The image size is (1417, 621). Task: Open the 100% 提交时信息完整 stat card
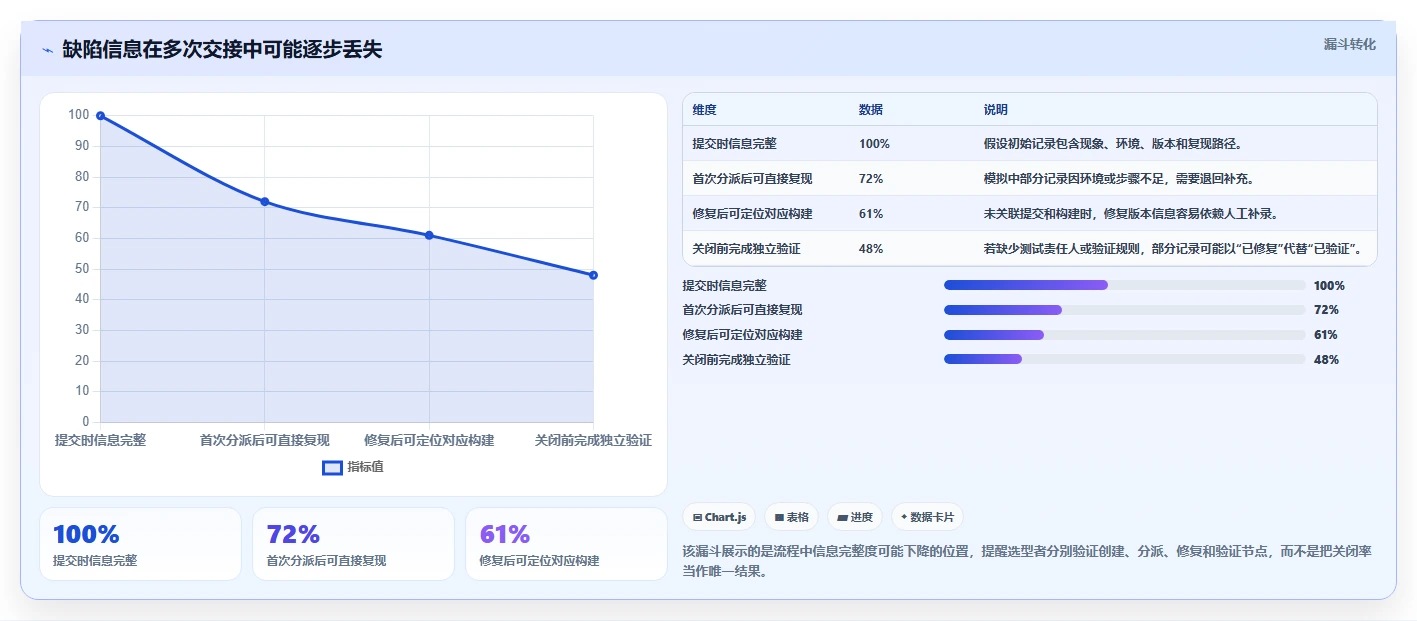pyautogui.click(x=140, y=544)
